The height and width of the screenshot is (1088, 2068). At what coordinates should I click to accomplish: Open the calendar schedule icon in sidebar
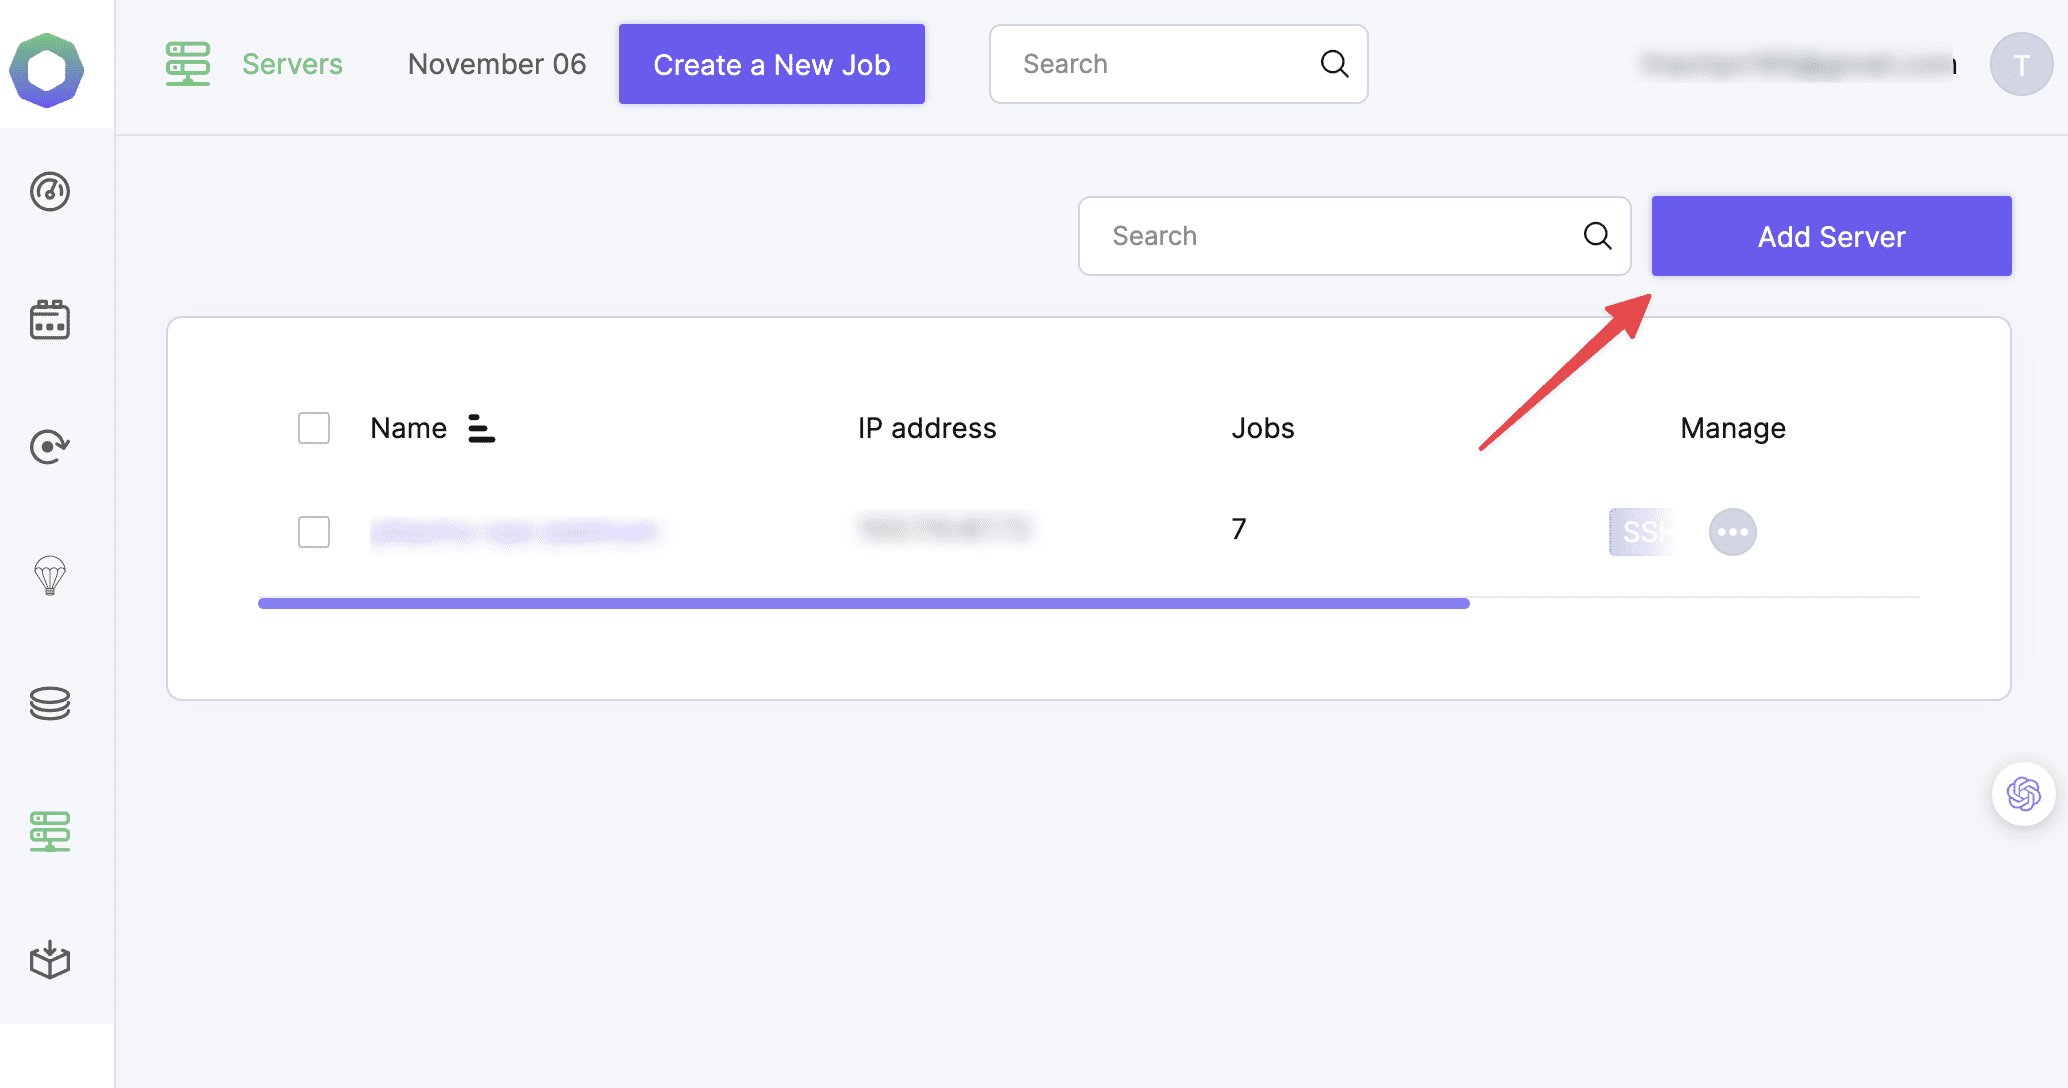(x=50, y=320)
